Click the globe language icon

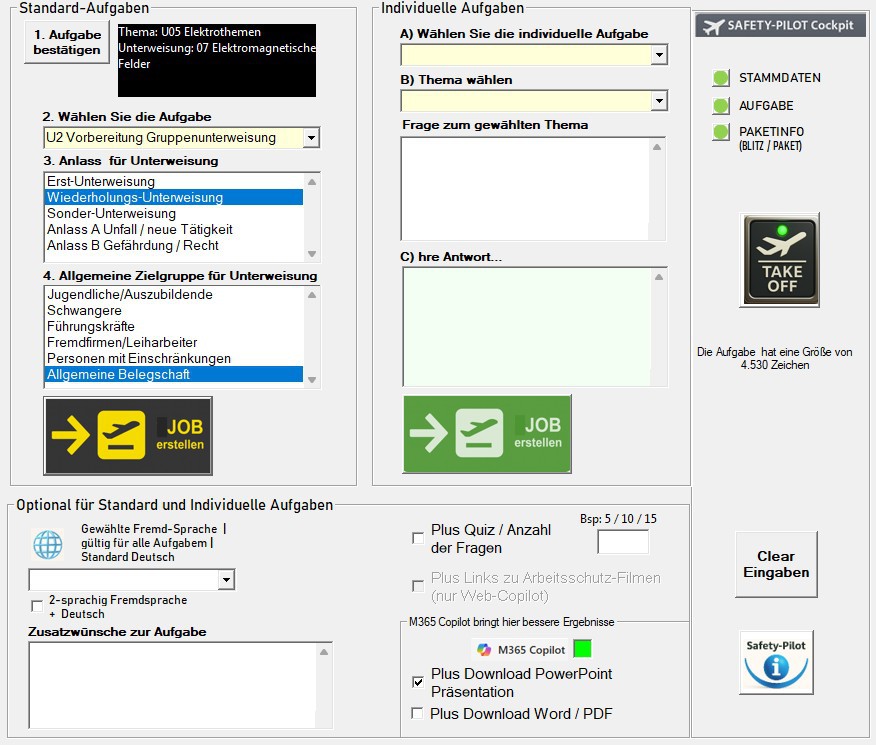pos(48,543)
